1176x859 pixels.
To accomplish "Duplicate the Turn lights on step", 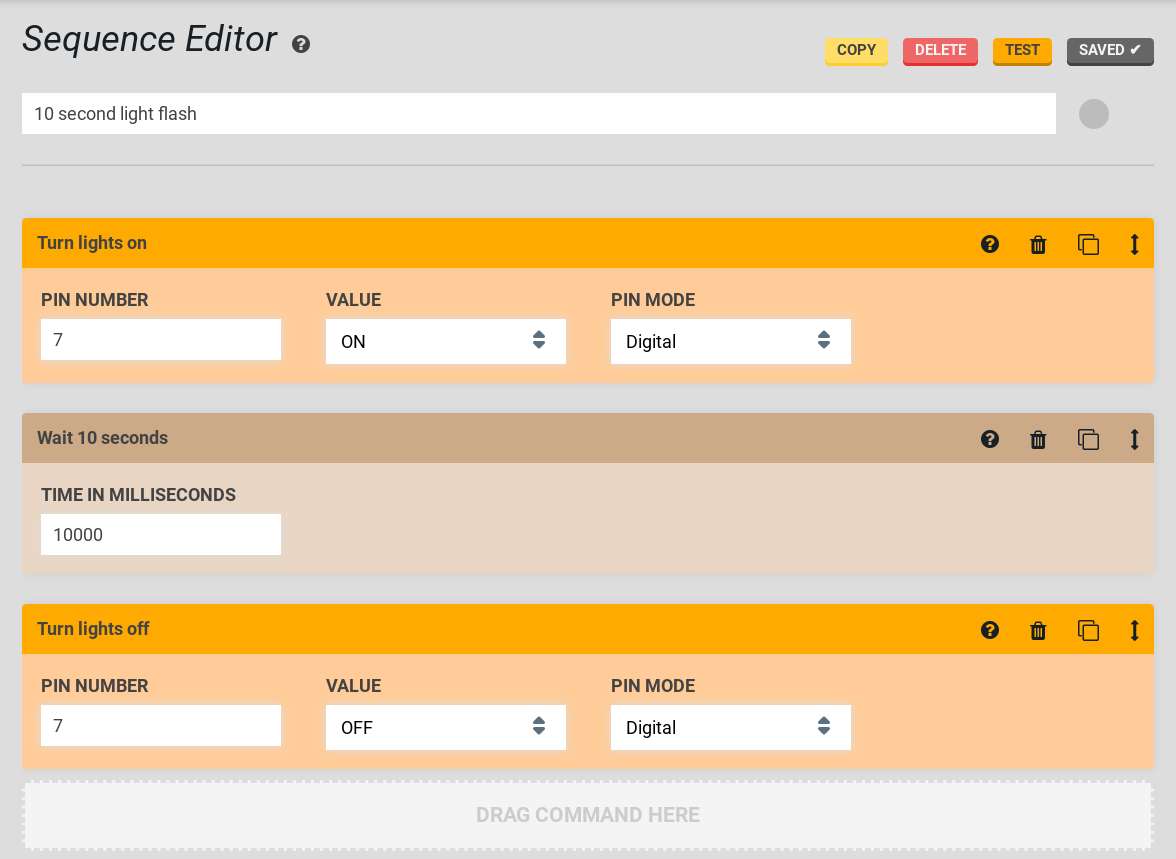I will pos(1088,244).
